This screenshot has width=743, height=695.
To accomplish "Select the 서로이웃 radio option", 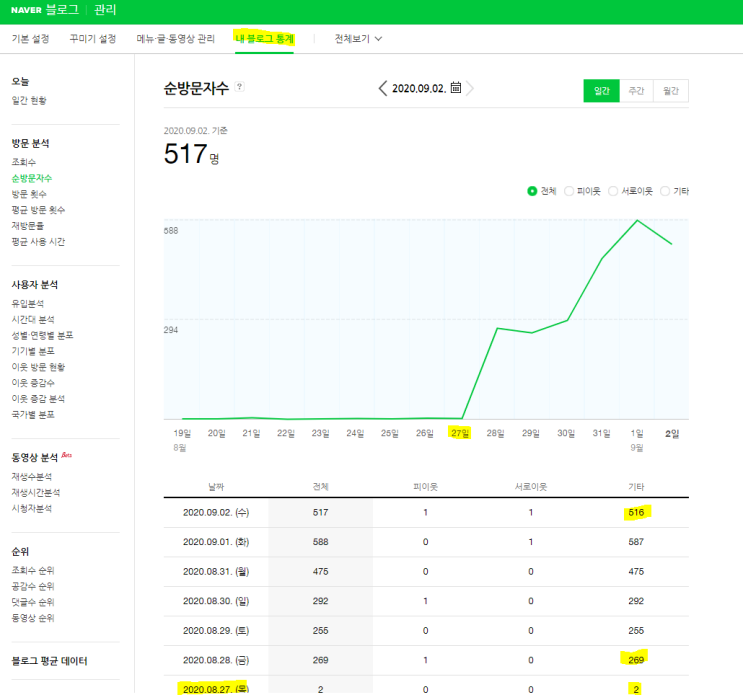I will [613, 191].
